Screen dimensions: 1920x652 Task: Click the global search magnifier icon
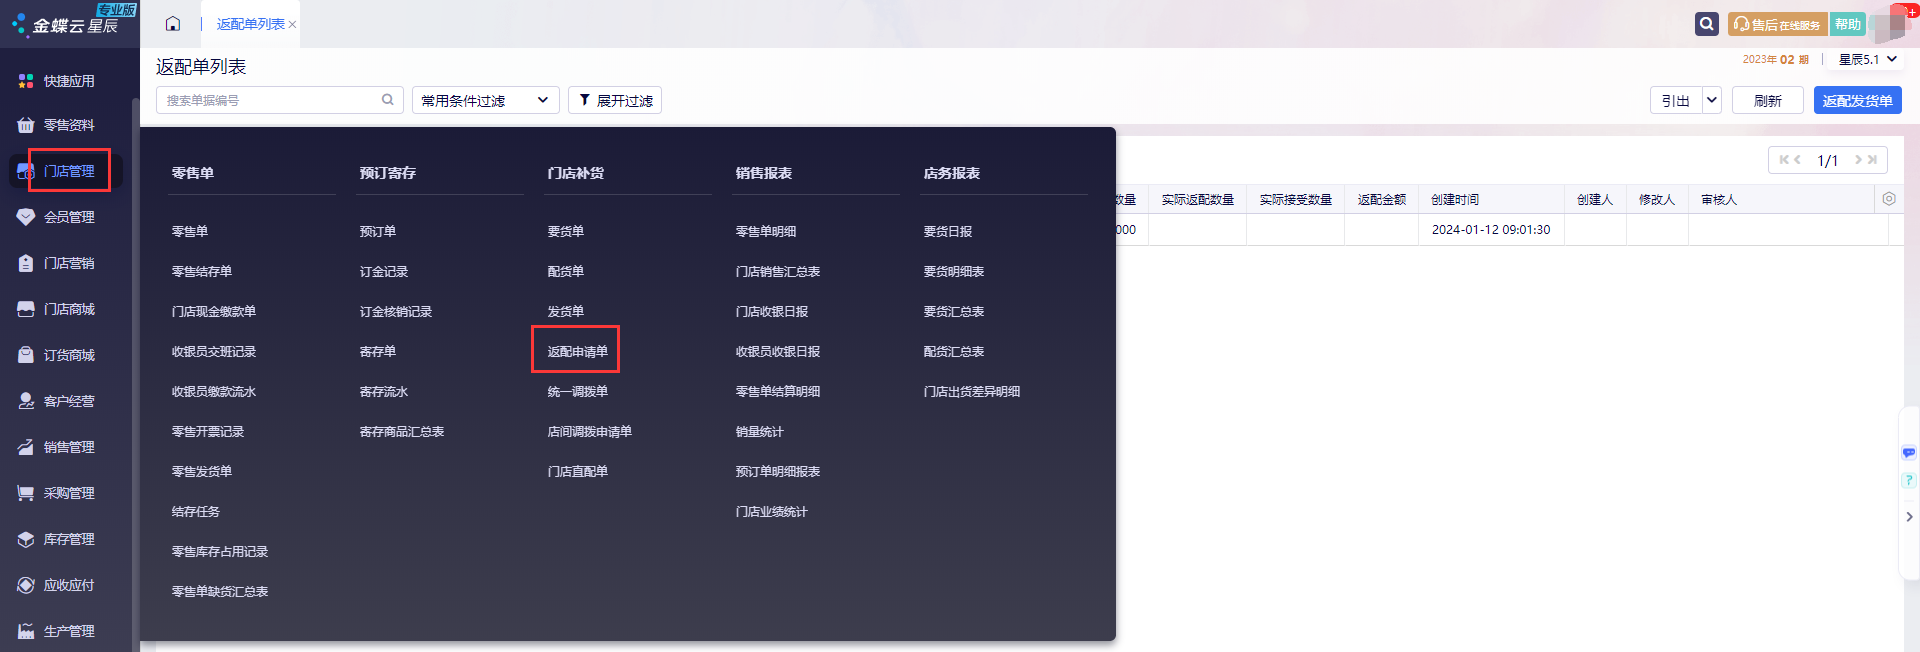1707,24
